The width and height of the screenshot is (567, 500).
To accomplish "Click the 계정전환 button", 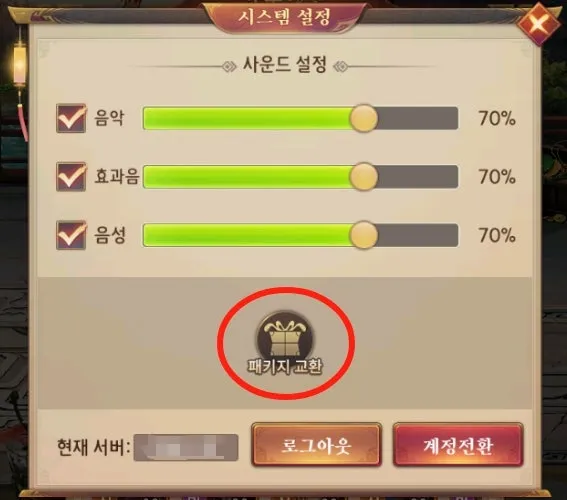I will point(458,445).
